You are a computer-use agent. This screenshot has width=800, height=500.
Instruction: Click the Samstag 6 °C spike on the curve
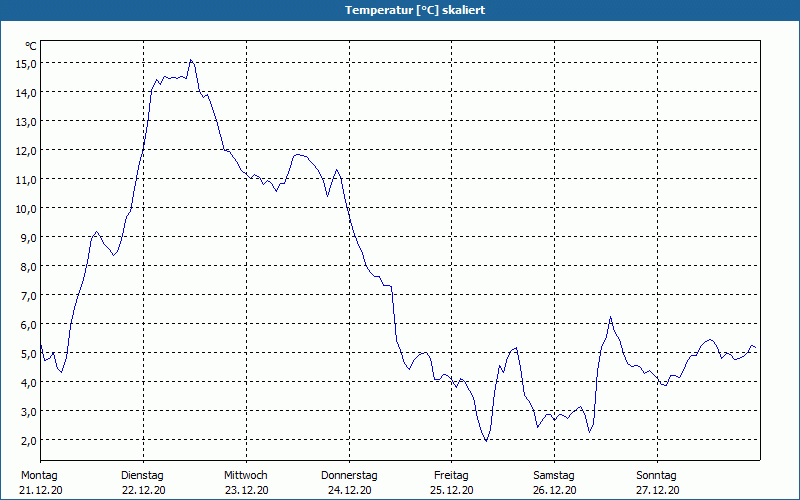(x=610, y=317)
